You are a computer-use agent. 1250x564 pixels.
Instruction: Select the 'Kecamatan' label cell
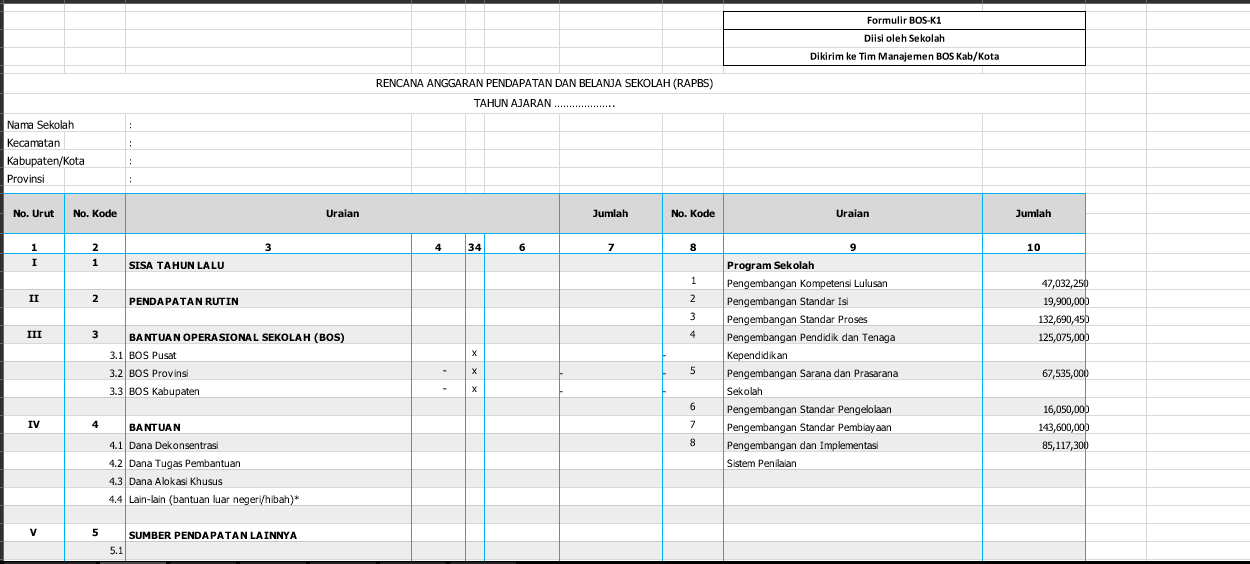[x=34, y=143]
